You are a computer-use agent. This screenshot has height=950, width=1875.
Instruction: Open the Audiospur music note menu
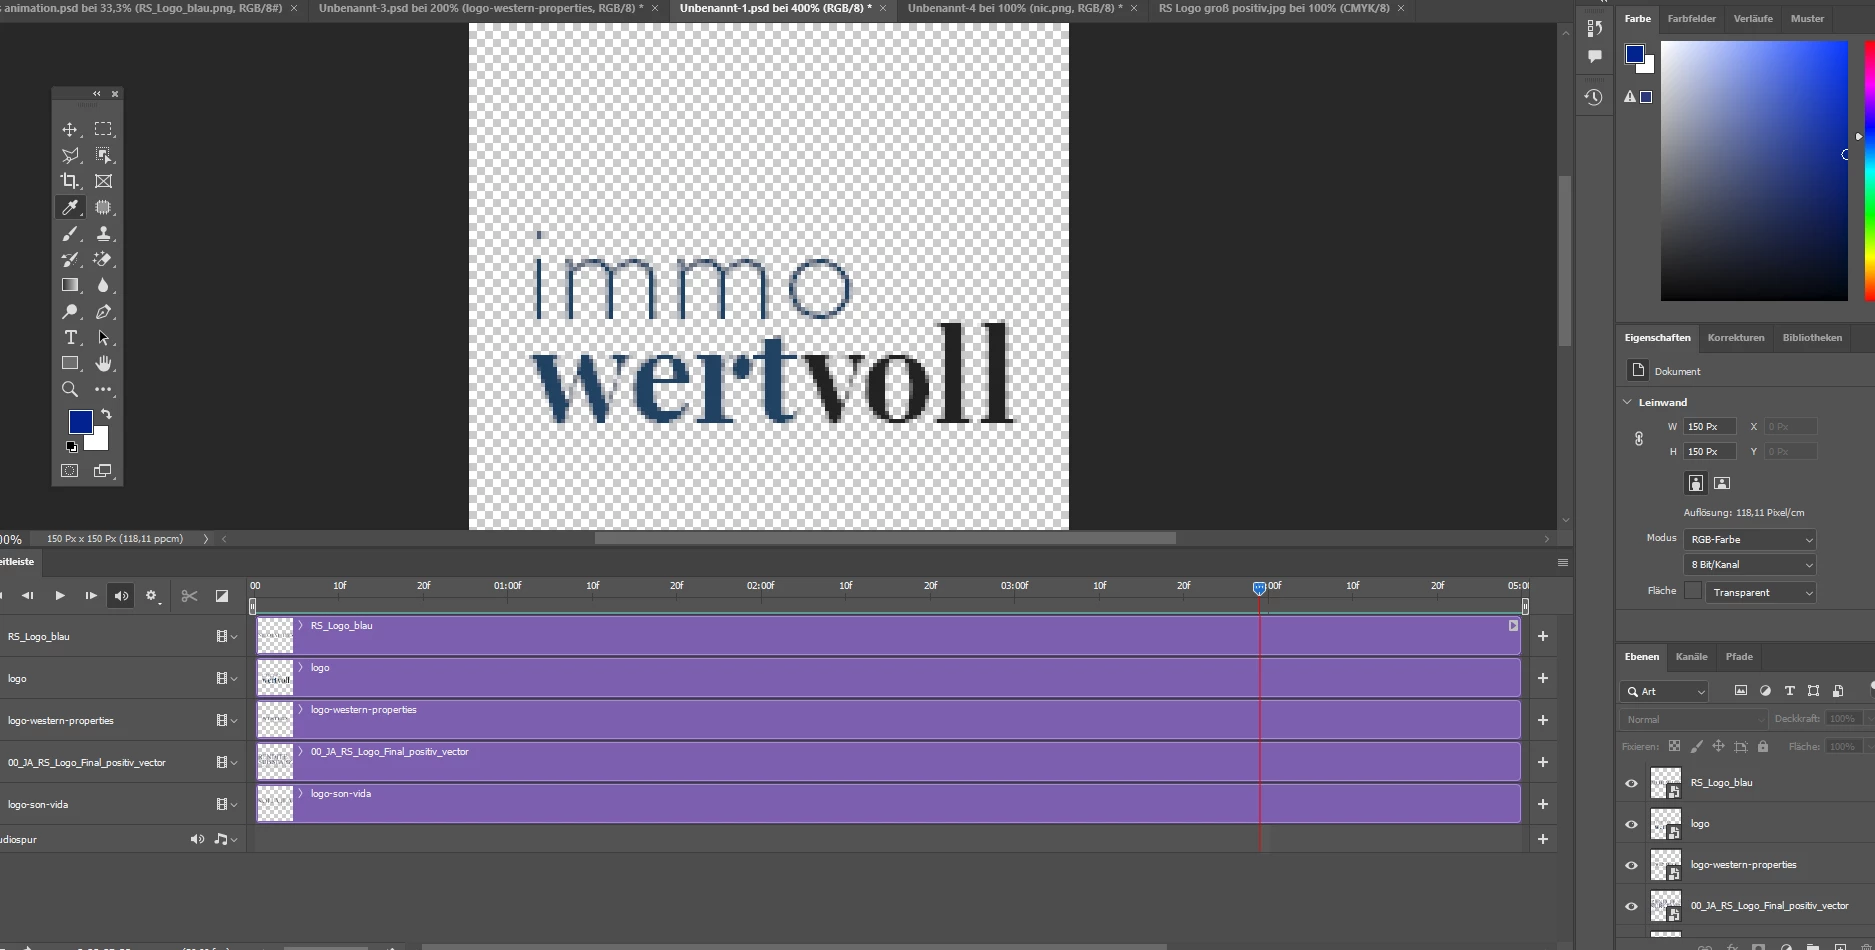(x=226, y=839)
